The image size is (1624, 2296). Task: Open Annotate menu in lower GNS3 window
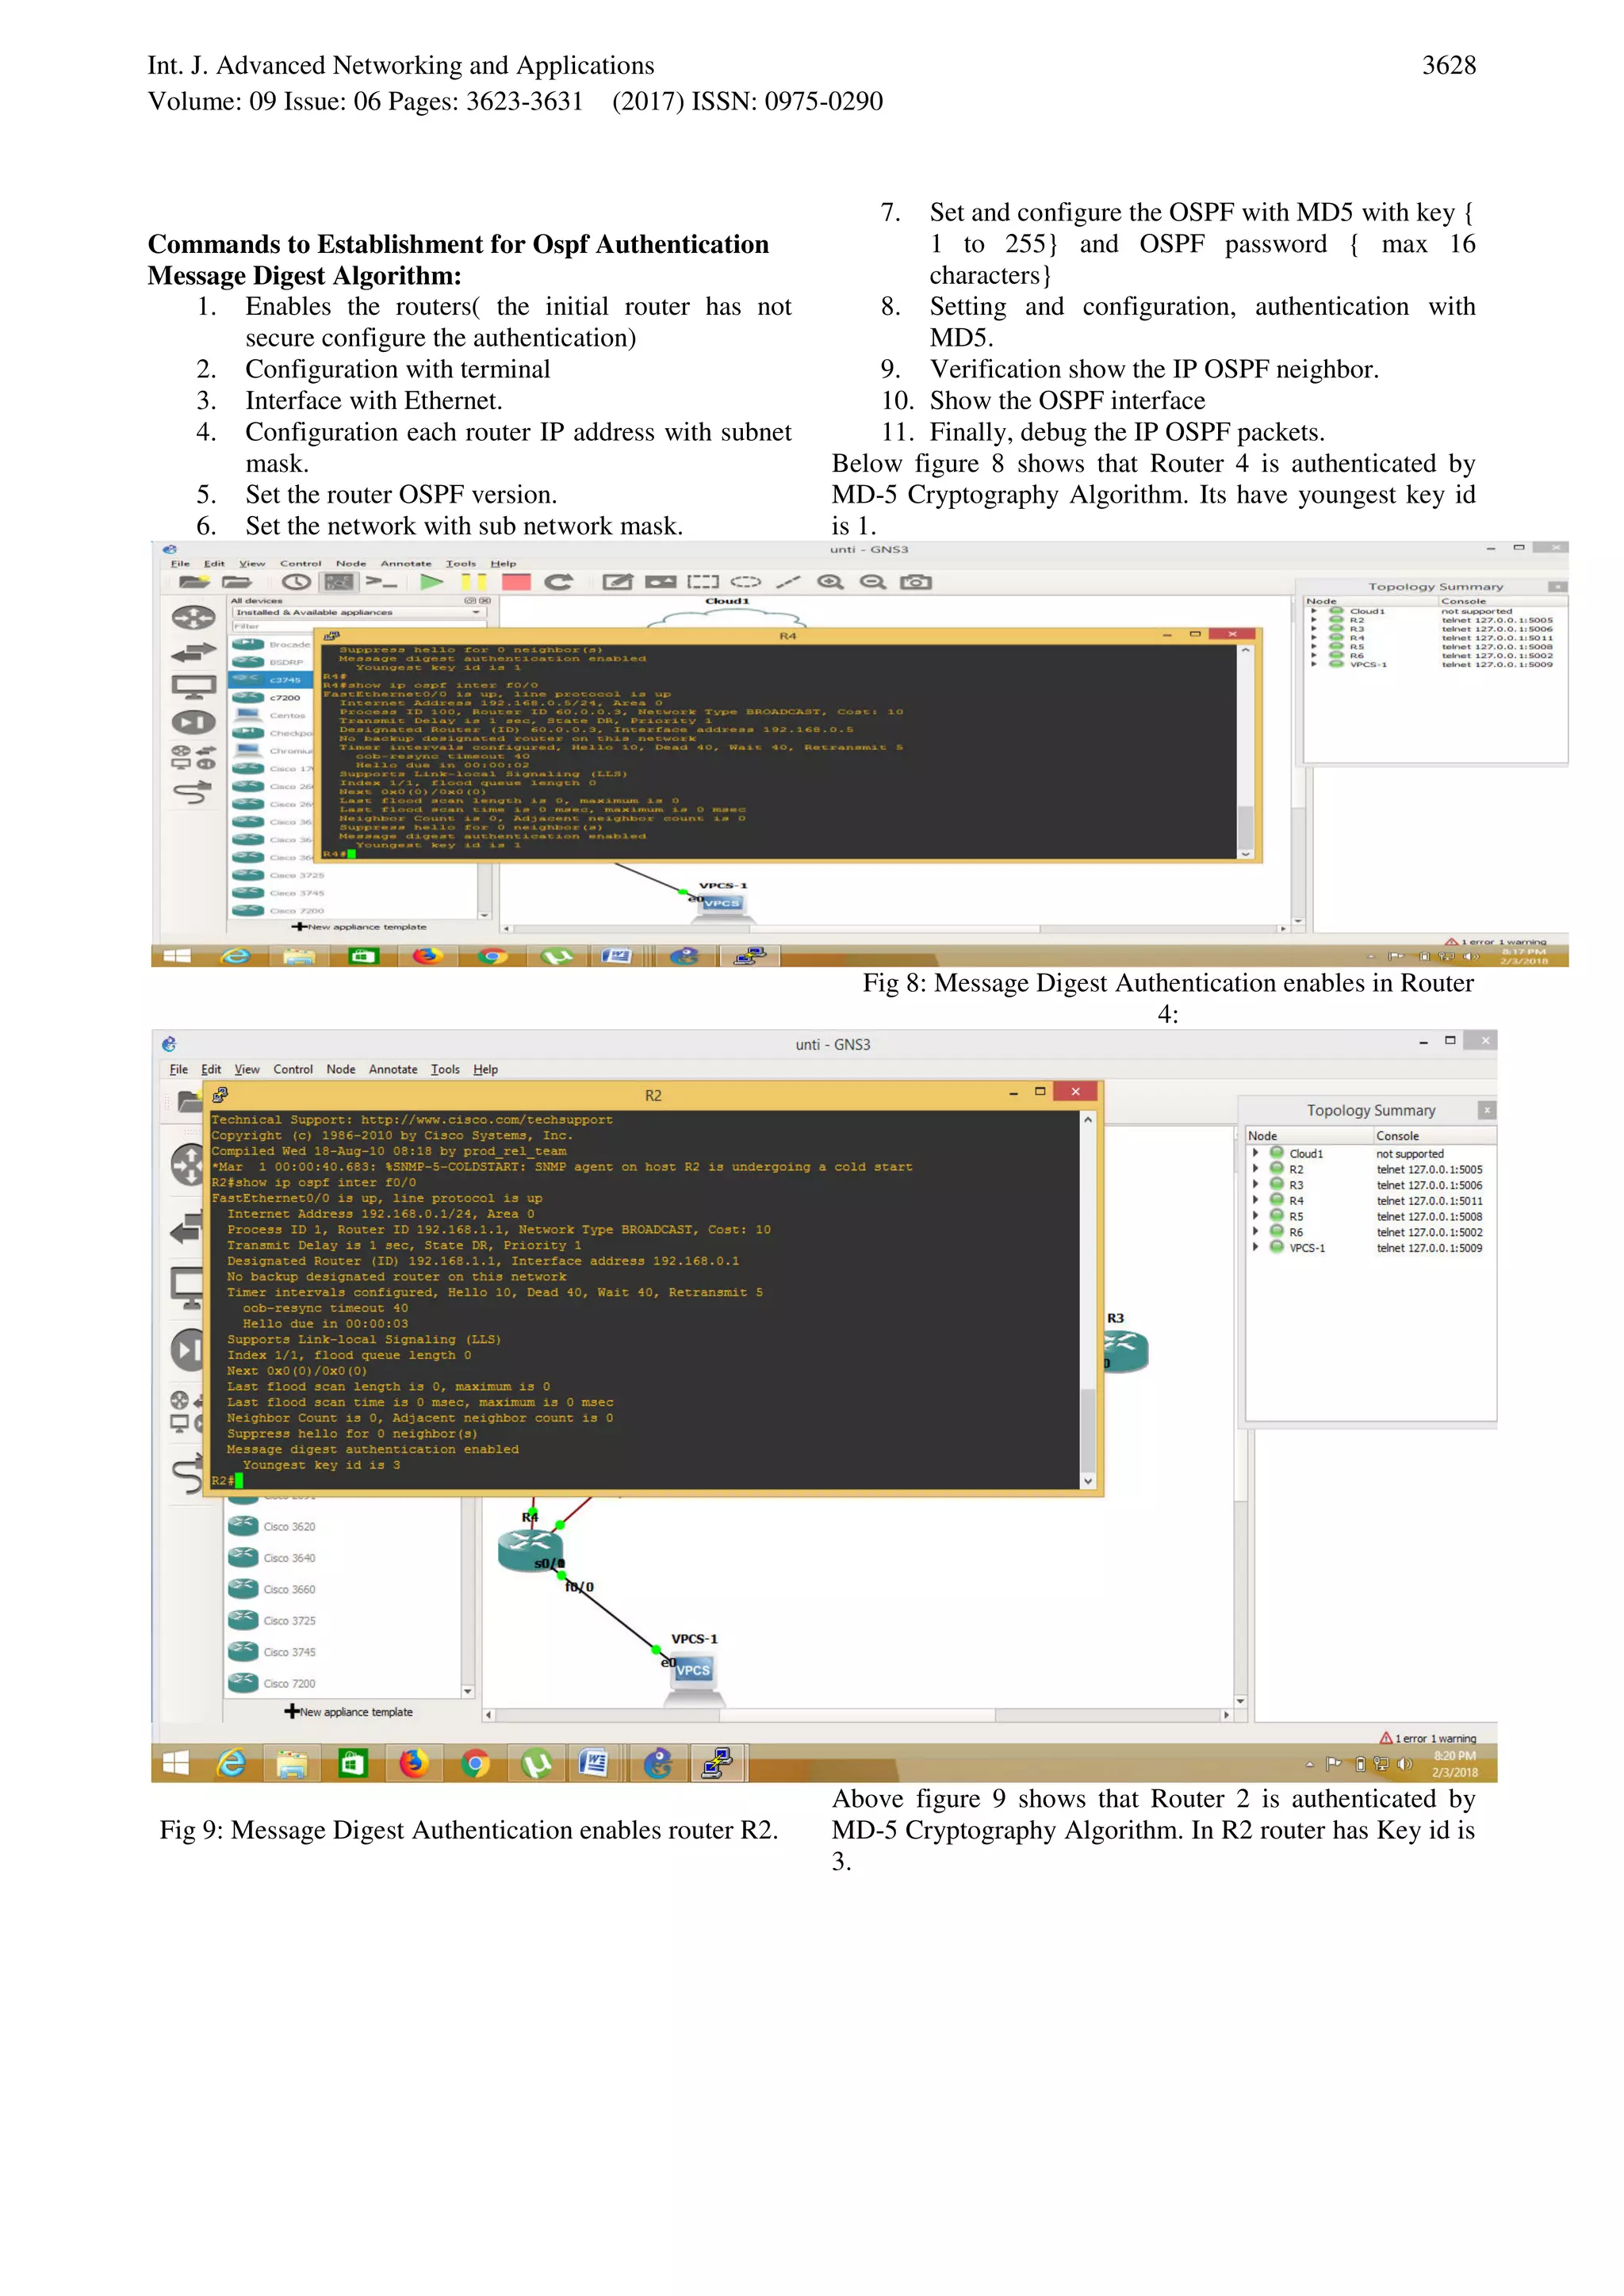tap(393, 1069)
